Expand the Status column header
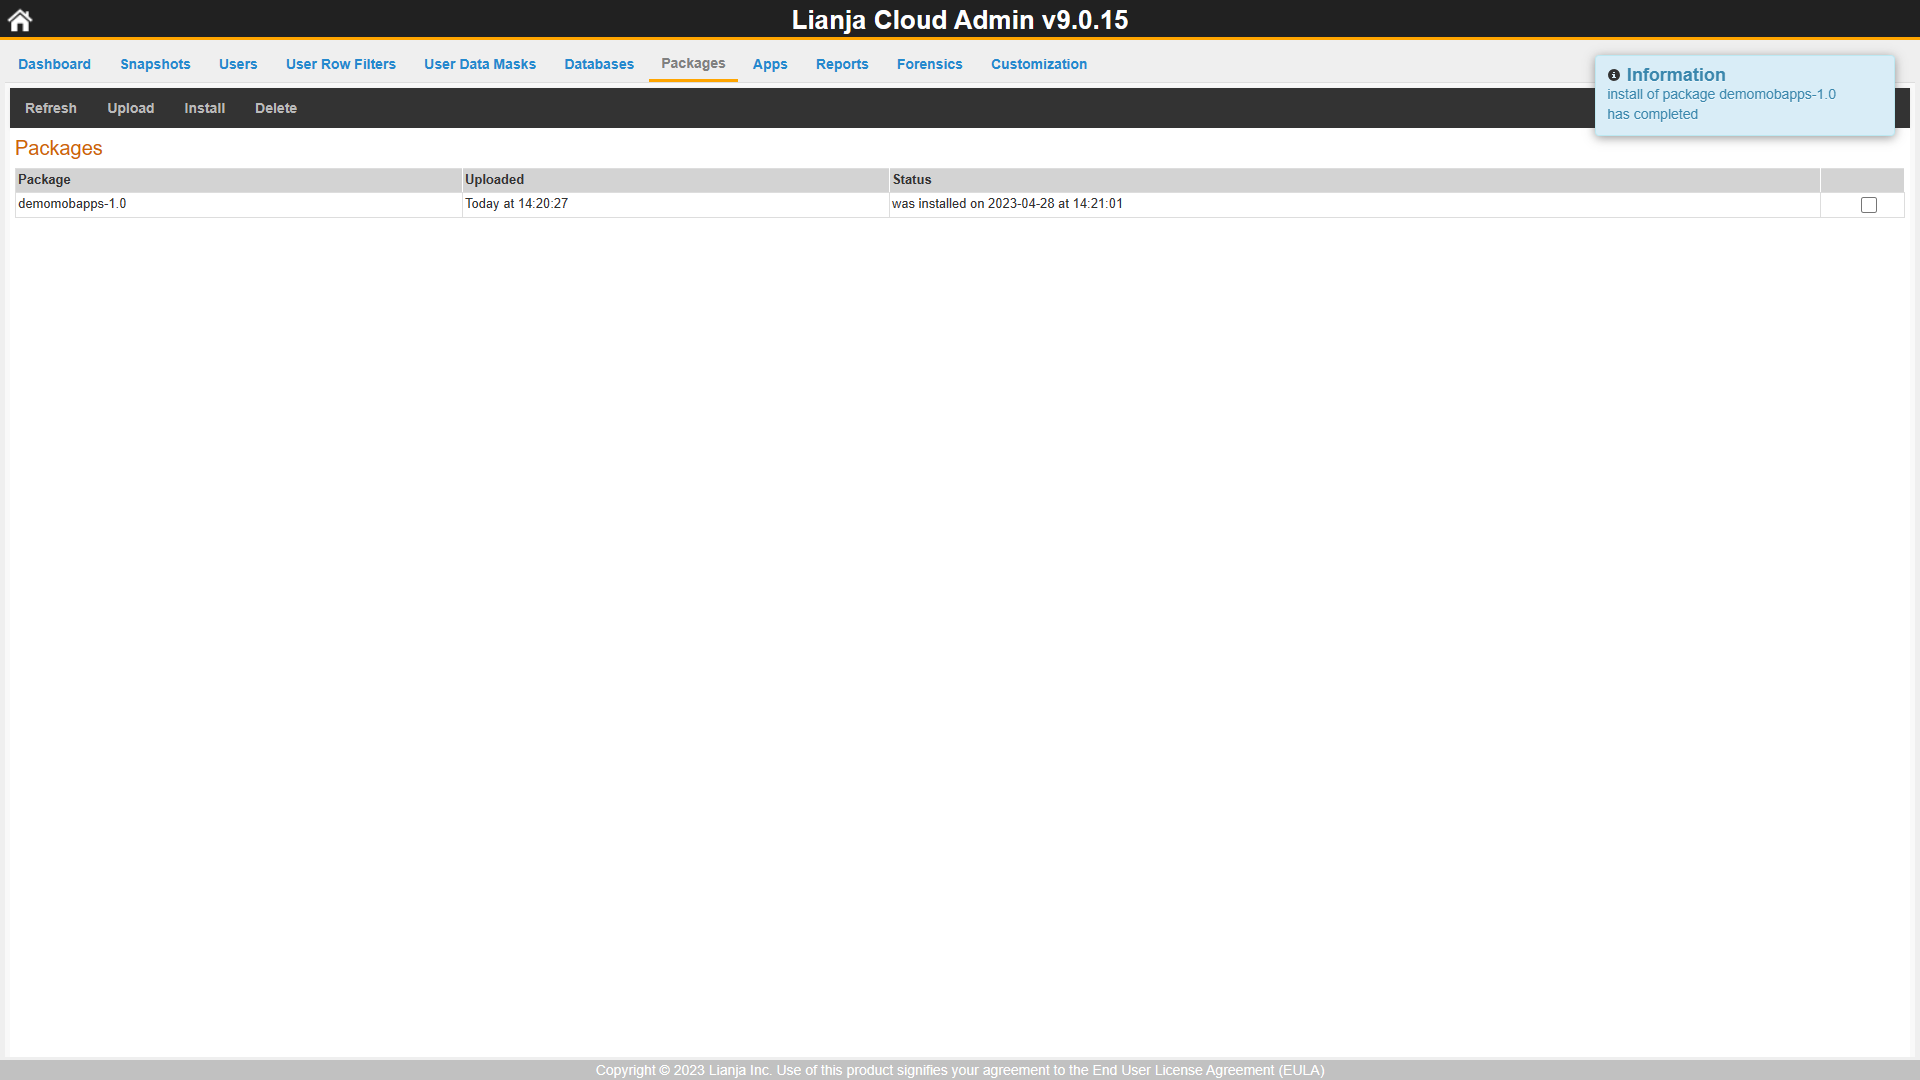This screenshot has width=1920, height=1080. pos(911,179)
